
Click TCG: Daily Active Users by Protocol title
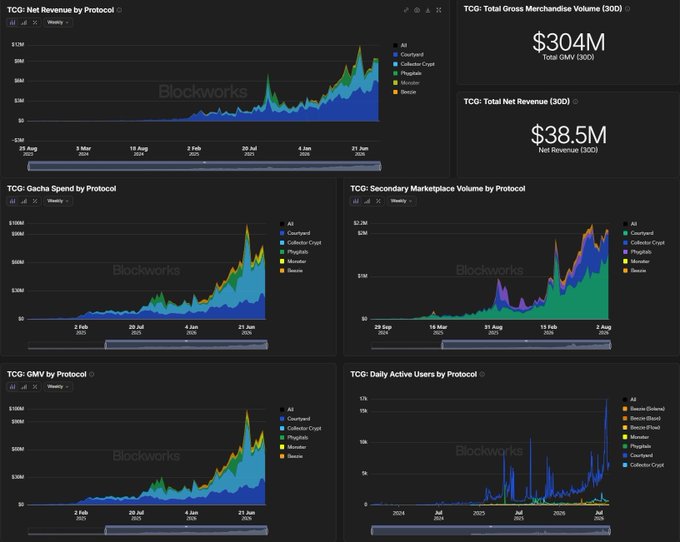point(414,374)
